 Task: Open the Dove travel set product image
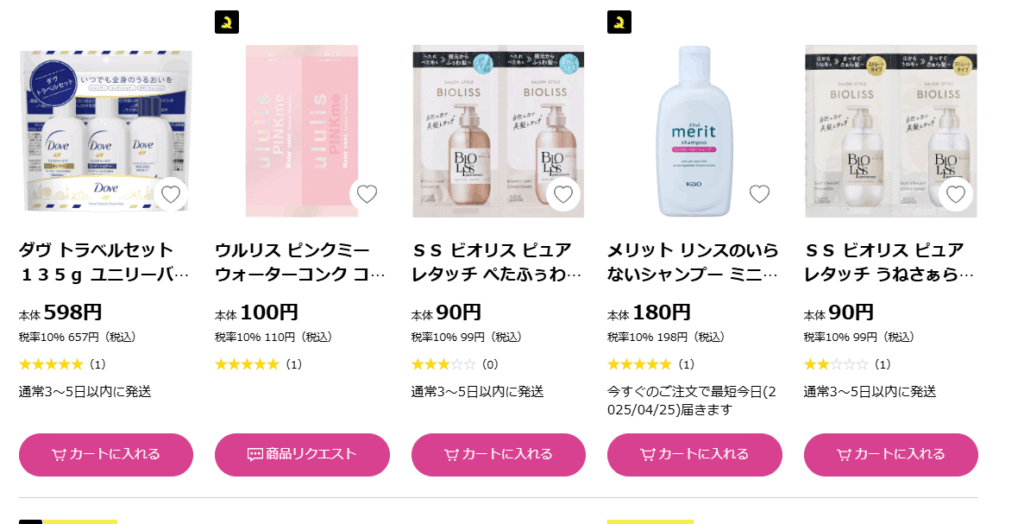(106, 131)
